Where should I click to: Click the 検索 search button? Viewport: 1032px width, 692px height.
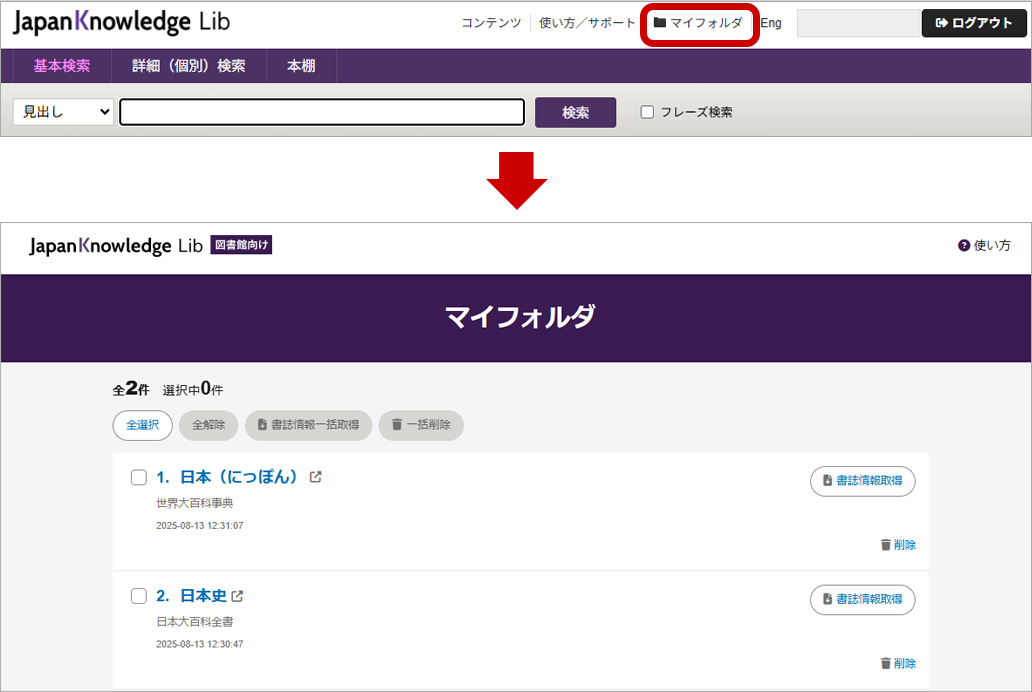click(575, 112)
